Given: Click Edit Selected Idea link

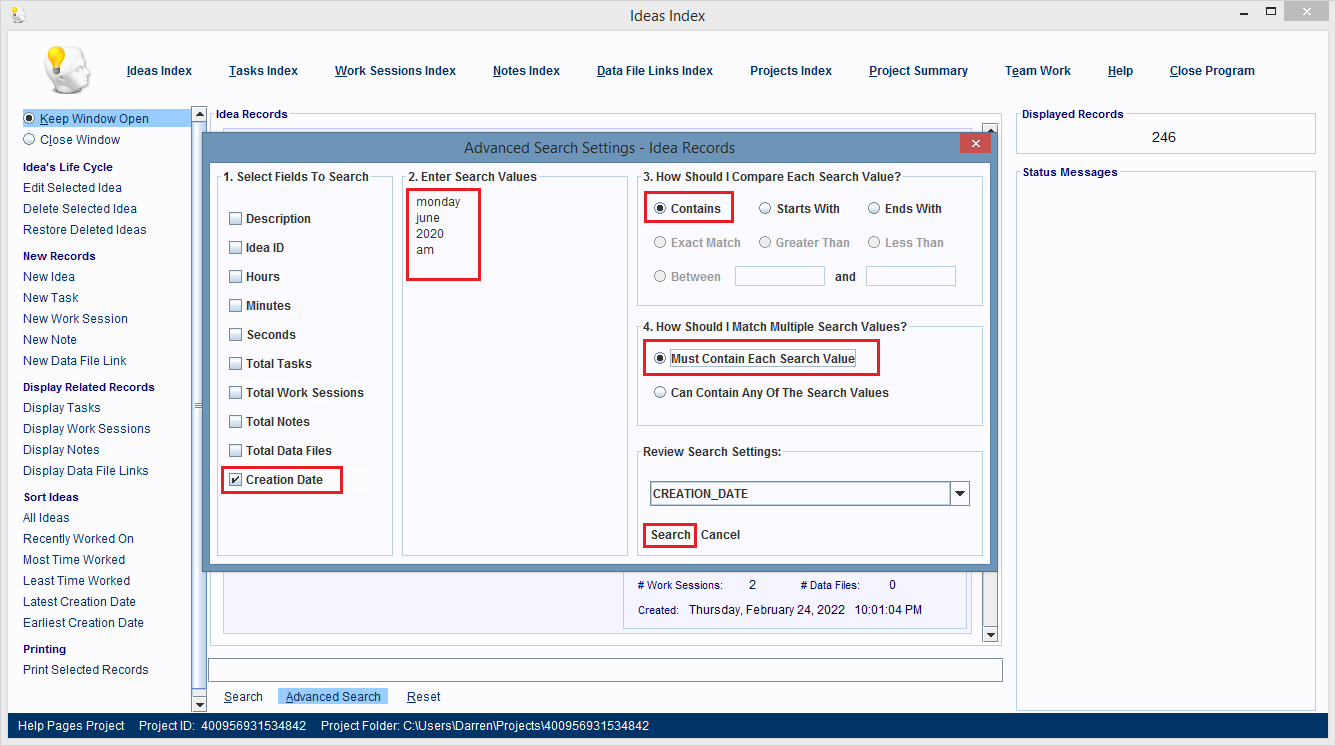Looking at the screenshot, I should 72,188.
